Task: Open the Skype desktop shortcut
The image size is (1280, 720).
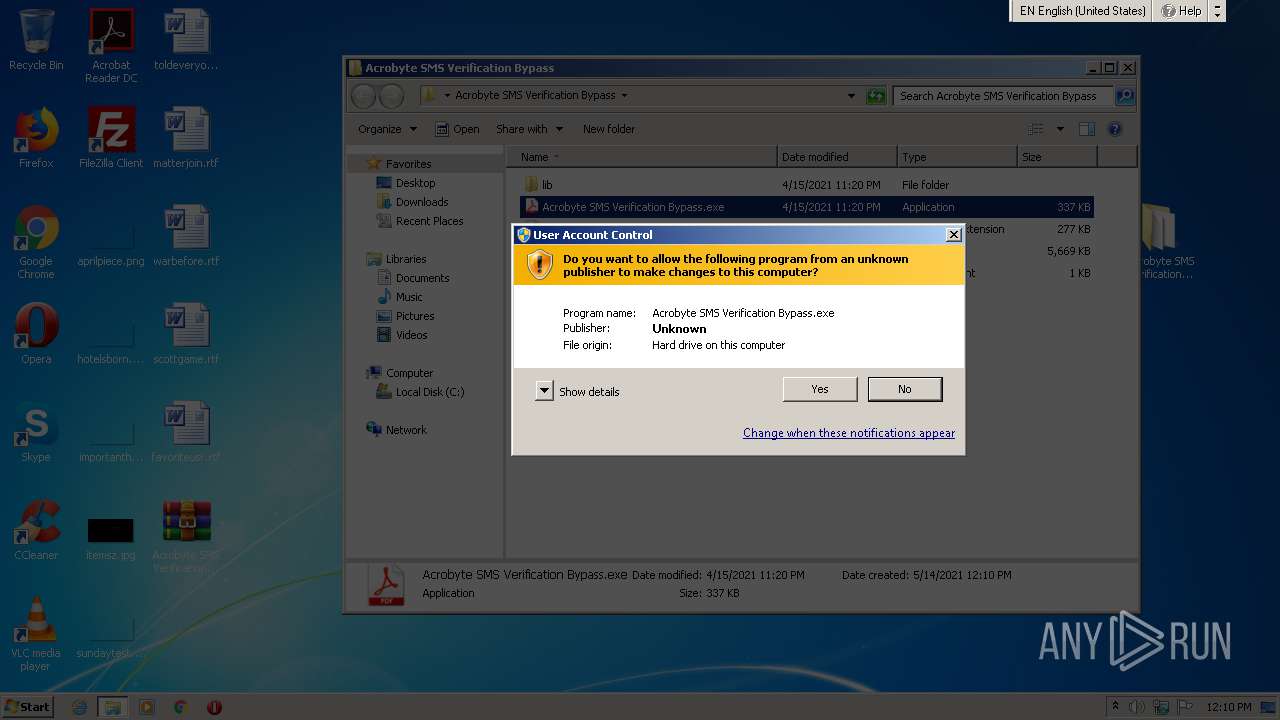Action: pos(36,432)
